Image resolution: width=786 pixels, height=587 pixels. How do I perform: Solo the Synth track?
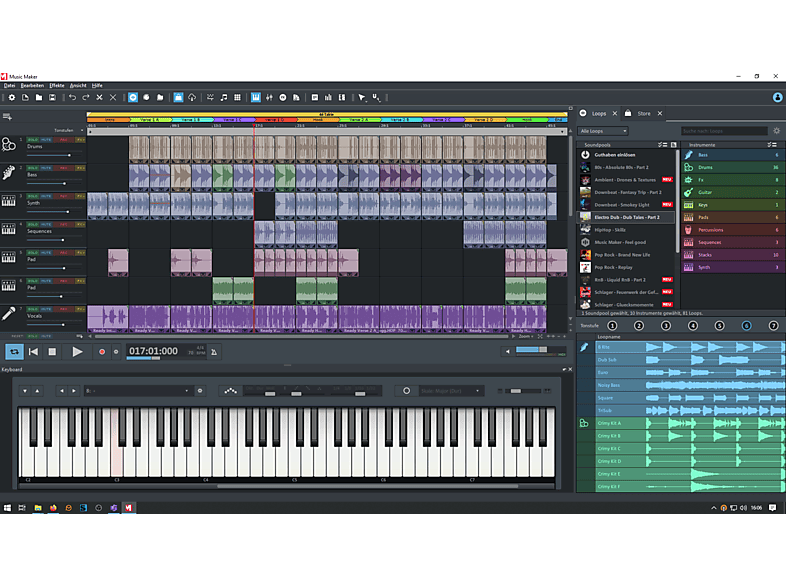coord(33,196)
